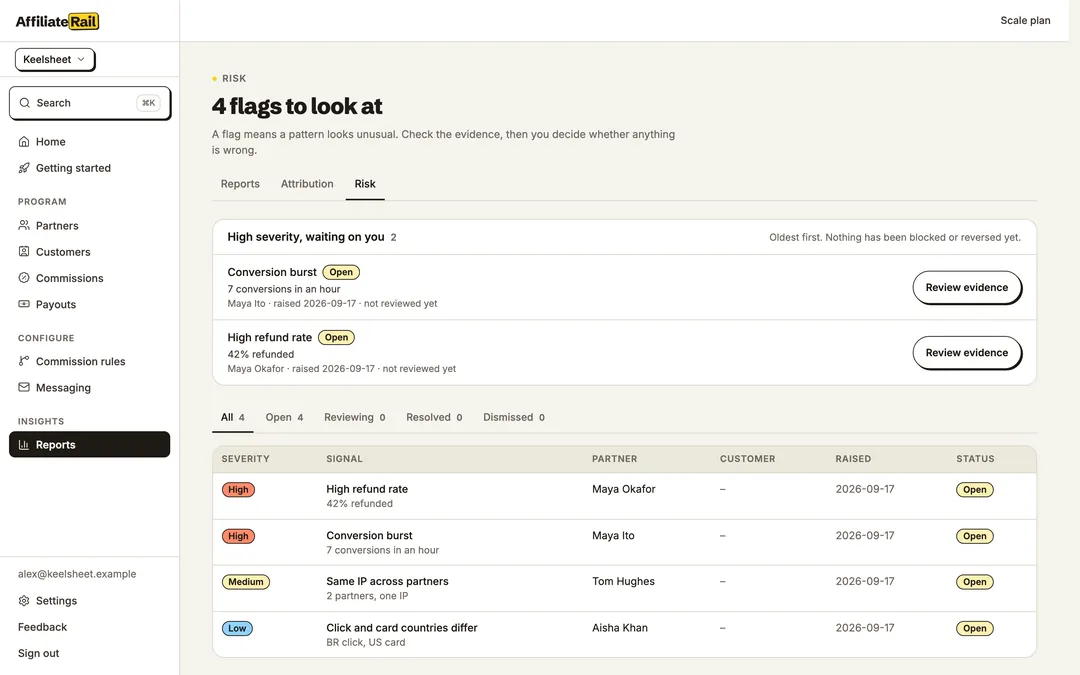Switch to the Attribution tab
Screen dimensions: 1080x675
pos(307,184)
